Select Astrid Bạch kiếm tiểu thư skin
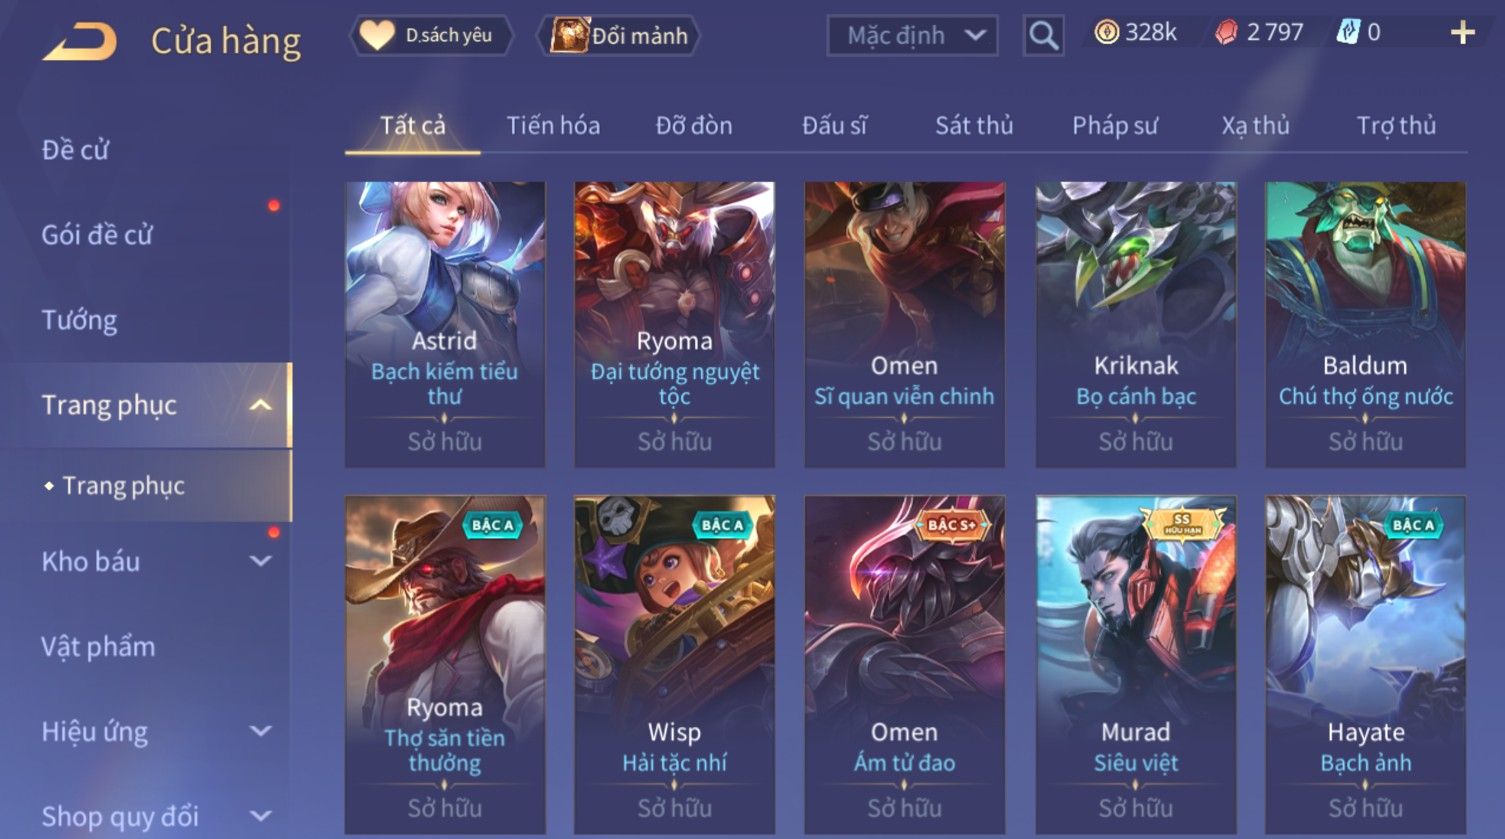 pos(445,324)
